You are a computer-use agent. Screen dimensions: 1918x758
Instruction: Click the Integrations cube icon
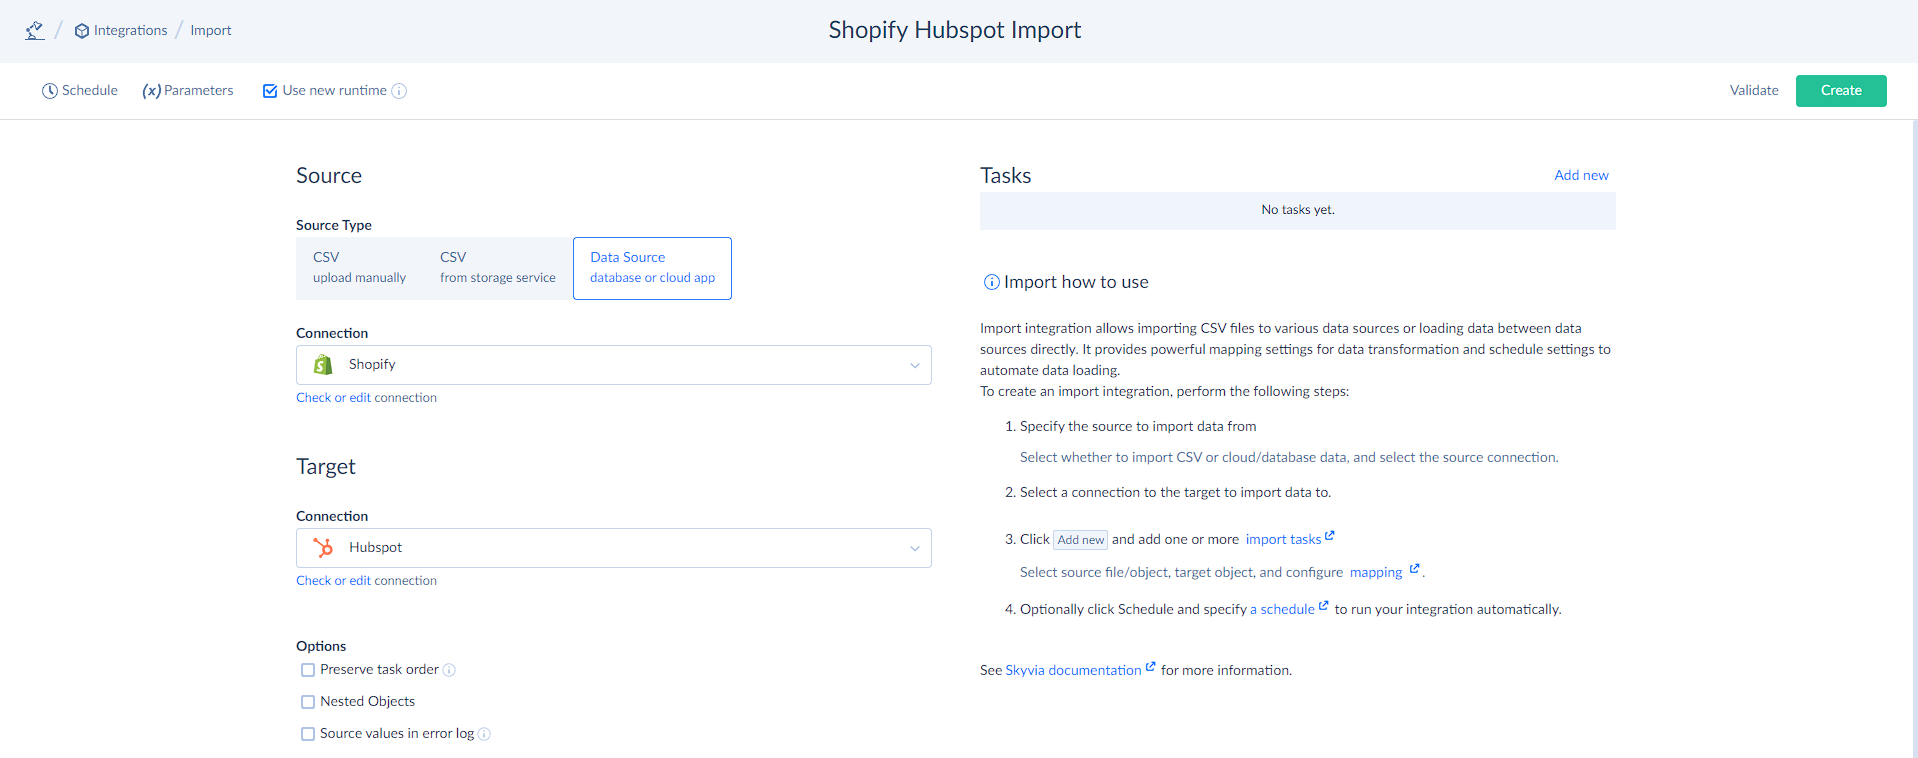coord(82,31)
